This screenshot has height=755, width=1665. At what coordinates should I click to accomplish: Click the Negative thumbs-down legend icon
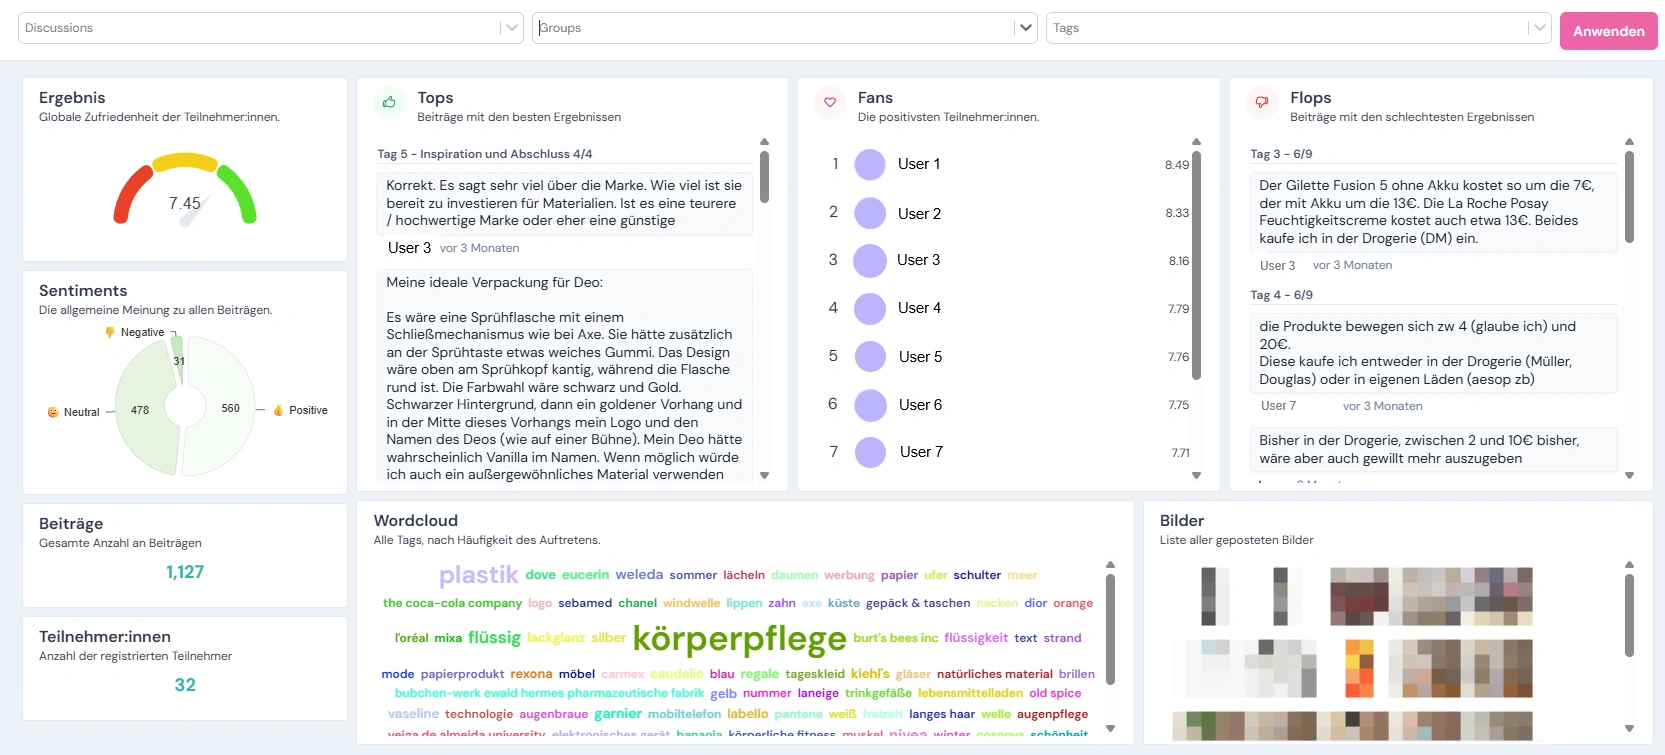tap(110, 332)
